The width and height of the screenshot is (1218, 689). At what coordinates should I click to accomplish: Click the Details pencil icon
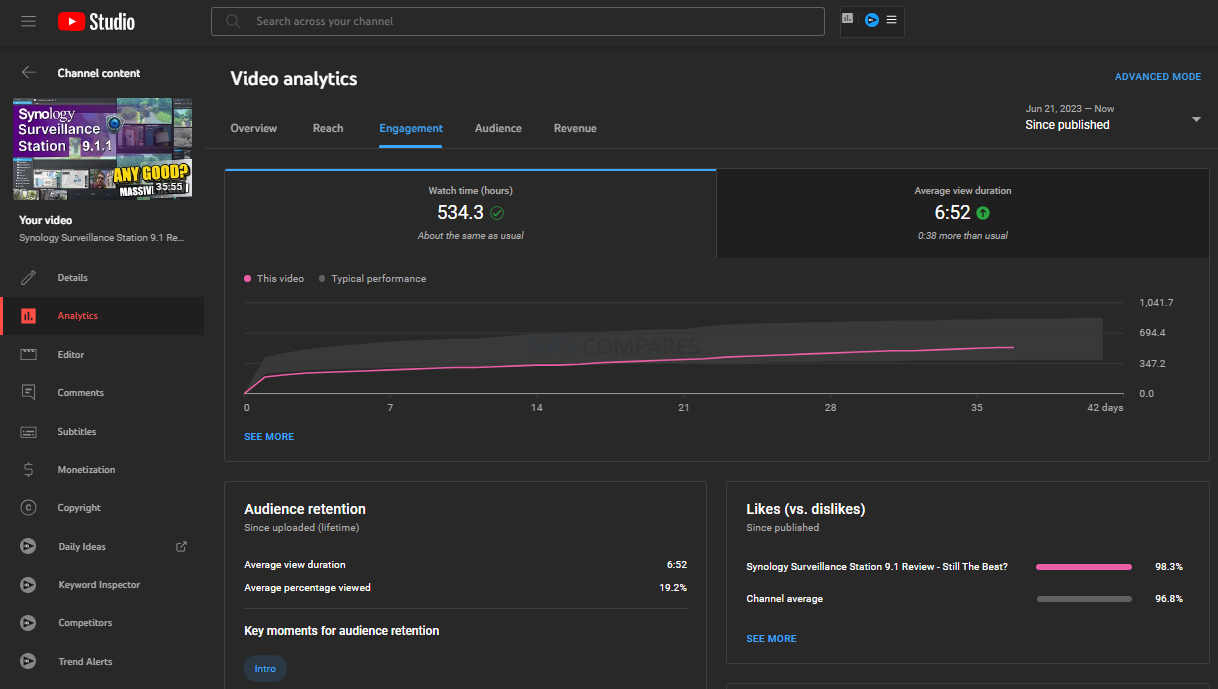(x=28, y=278)
